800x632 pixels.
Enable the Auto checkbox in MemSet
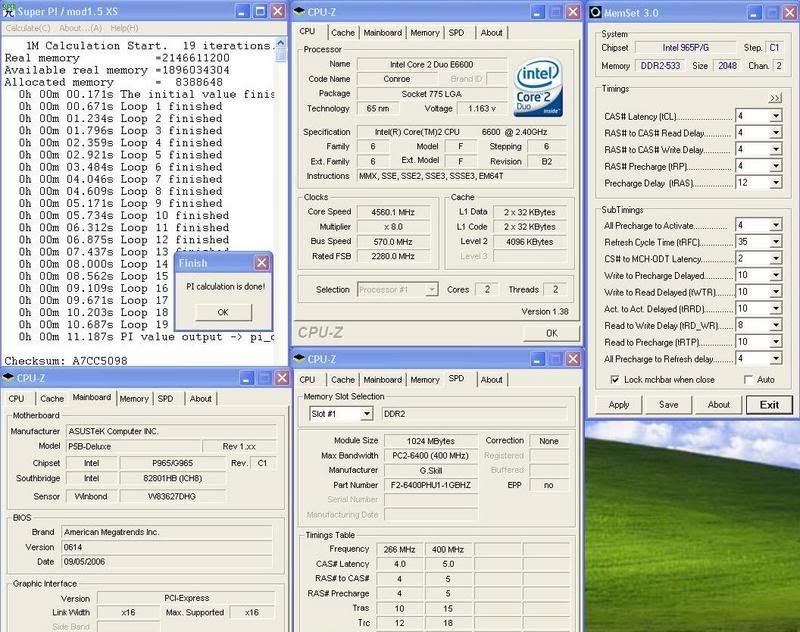[748, 380]
